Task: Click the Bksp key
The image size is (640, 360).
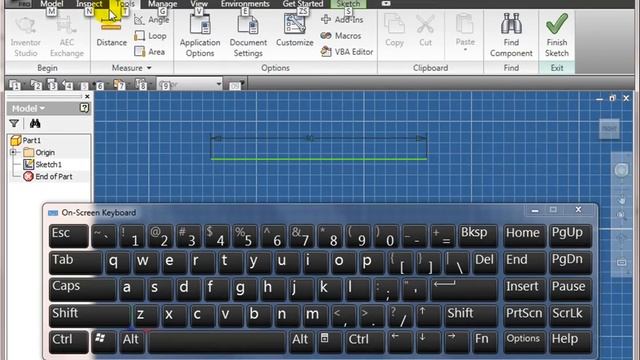Action: point(478,236)
